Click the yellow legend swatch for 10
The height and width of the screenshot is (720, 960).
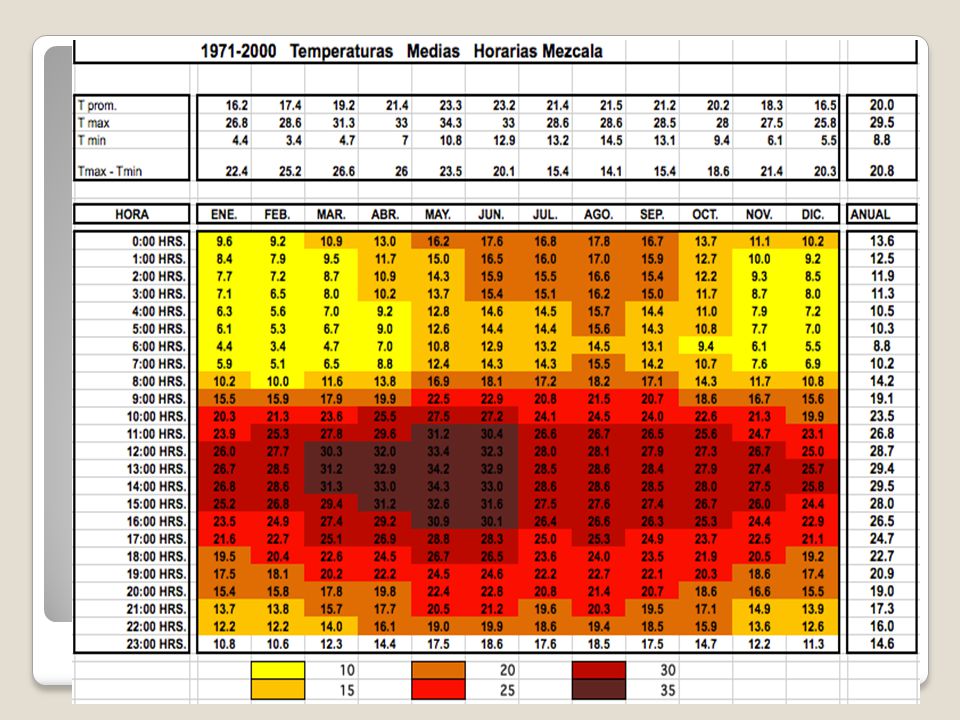[278, 670]
